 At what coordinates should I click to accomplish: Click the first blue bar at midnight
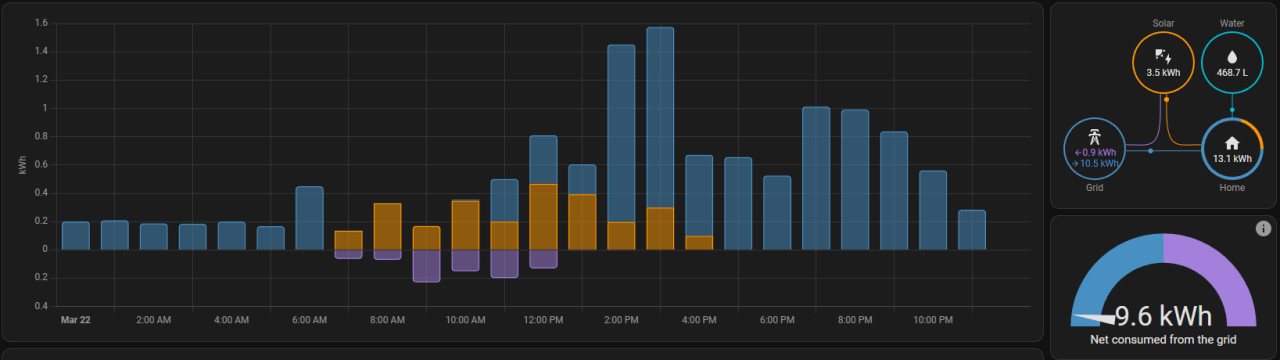pyautogui.click(x=75, y=236)
